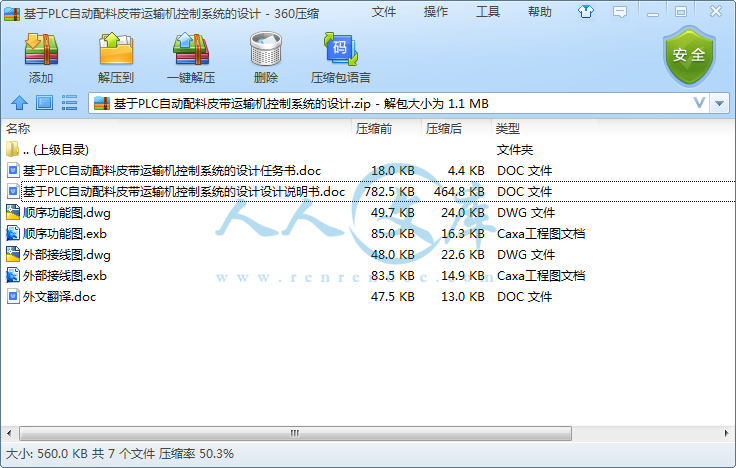The image size is (736, 468).
Task: Click the icon of 外部接线图.dwg
Action: [13, 254]
